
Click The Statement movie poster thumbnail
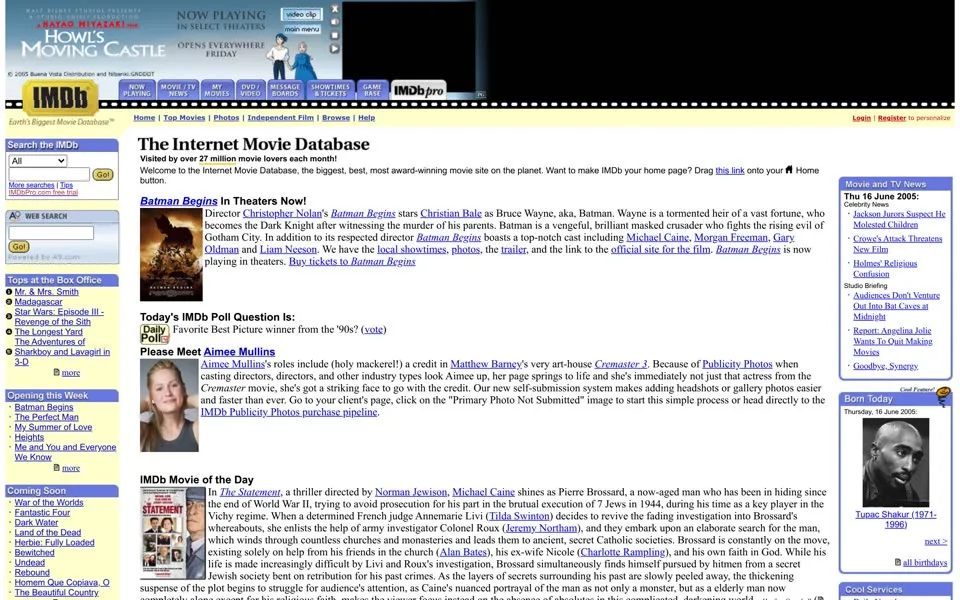click(173, 533)
